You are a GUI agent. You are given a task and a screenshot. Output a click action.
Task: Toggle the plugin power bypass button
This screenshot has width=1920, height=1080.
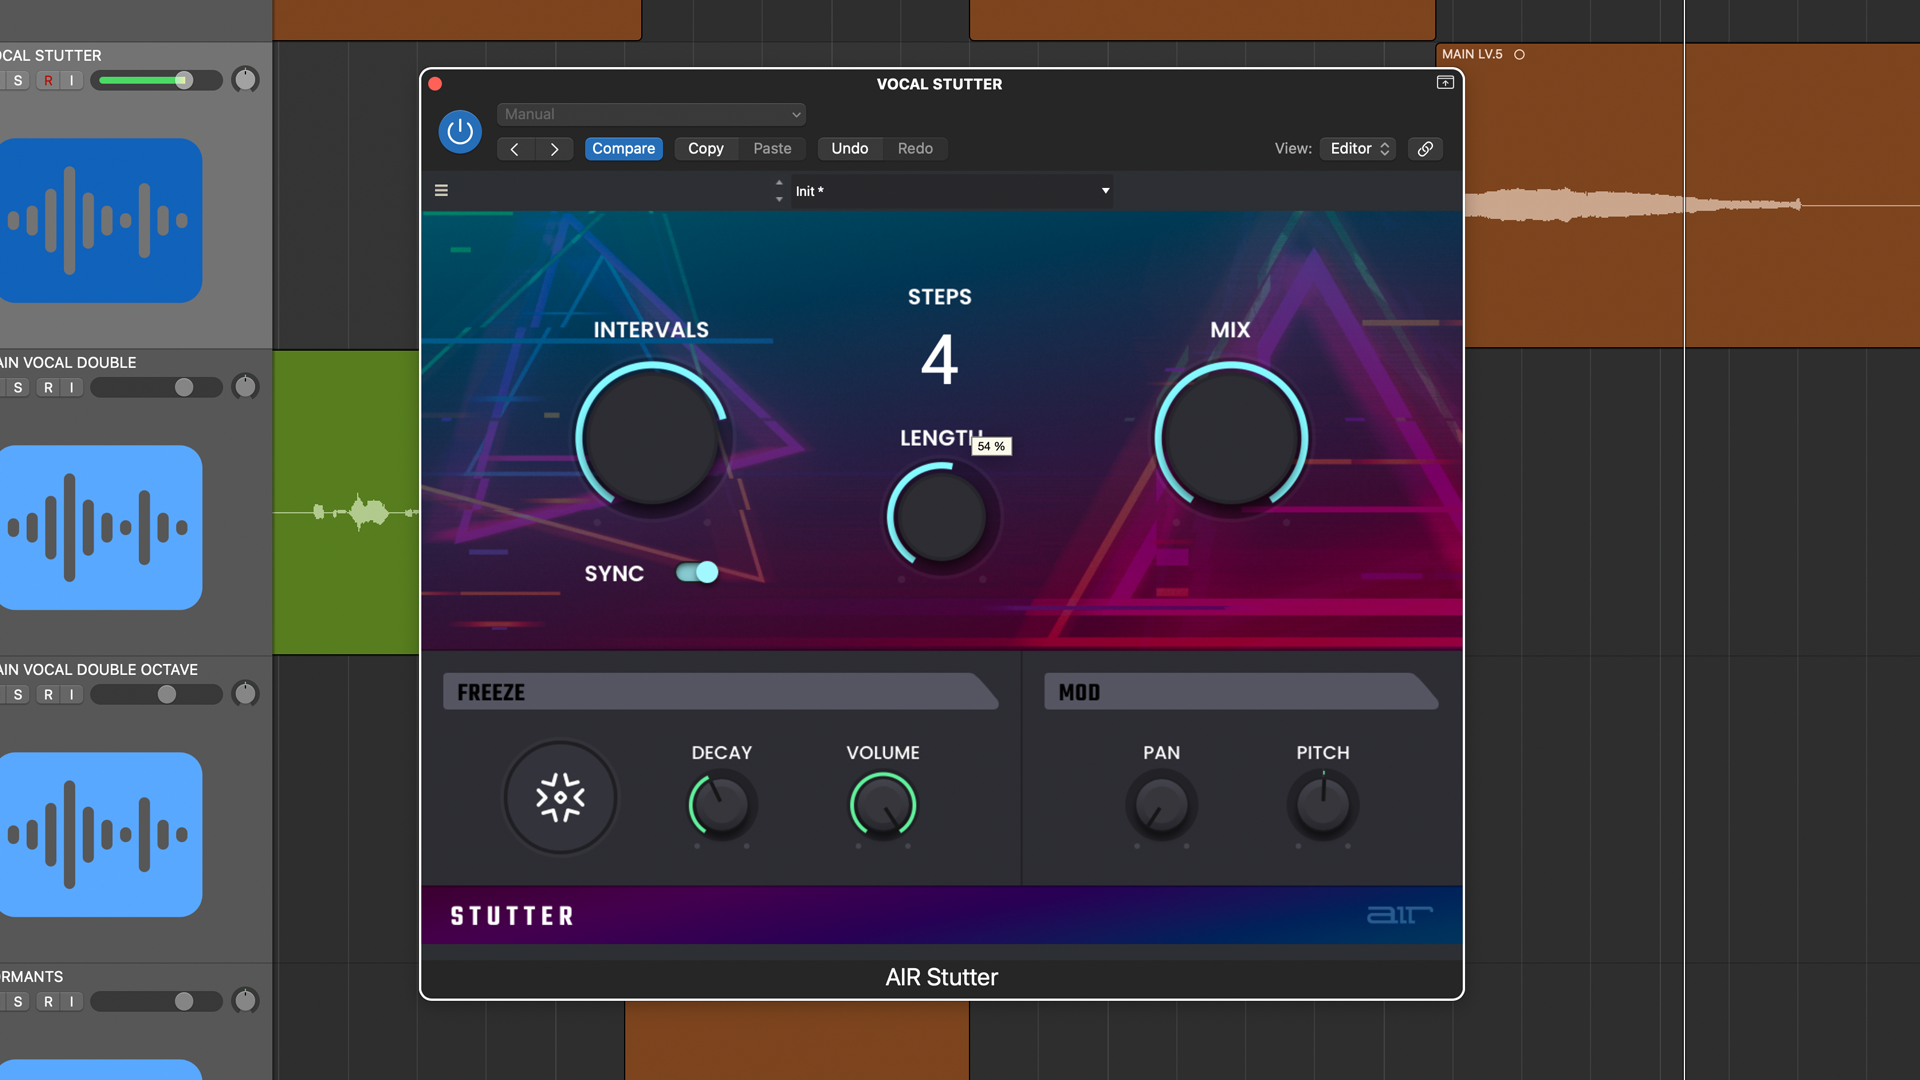460,131
